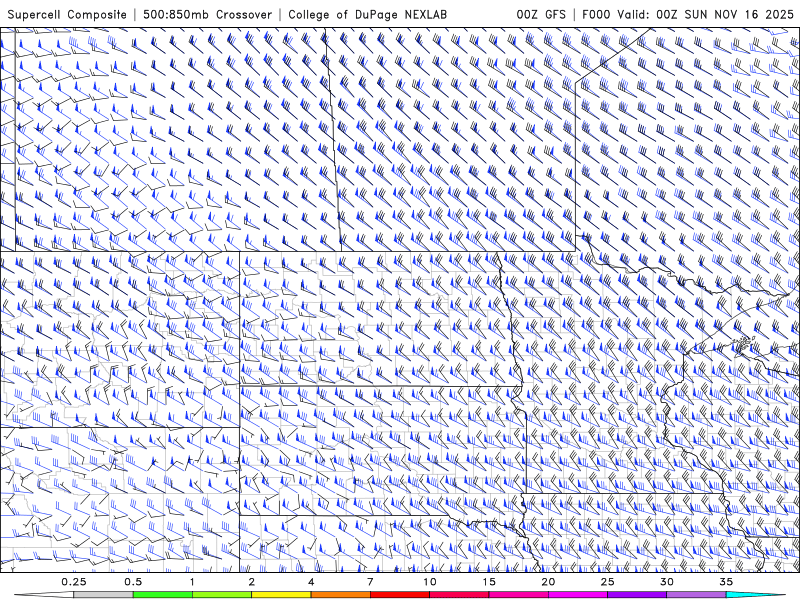Click the 0.5 legend value
This screenshot has height=600, width=800.
coord(133,582)
